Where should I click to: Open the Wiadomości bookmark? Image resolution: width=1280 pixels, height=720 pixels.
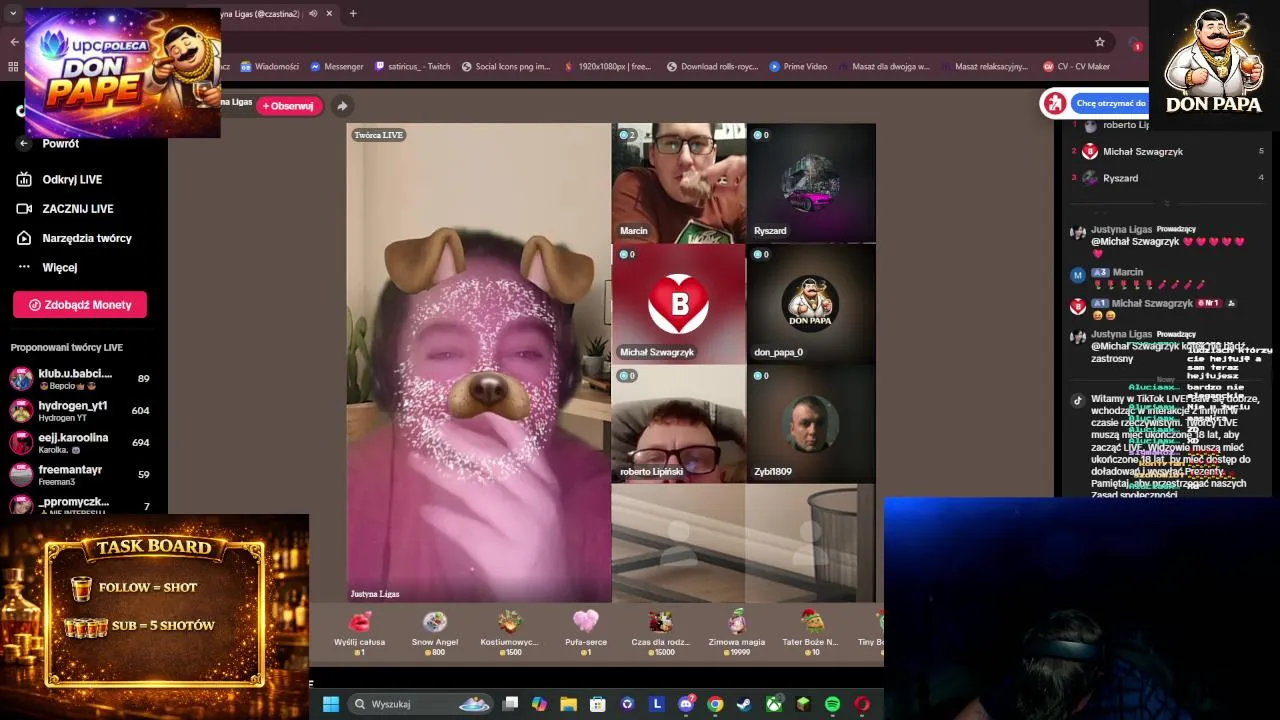269,67
